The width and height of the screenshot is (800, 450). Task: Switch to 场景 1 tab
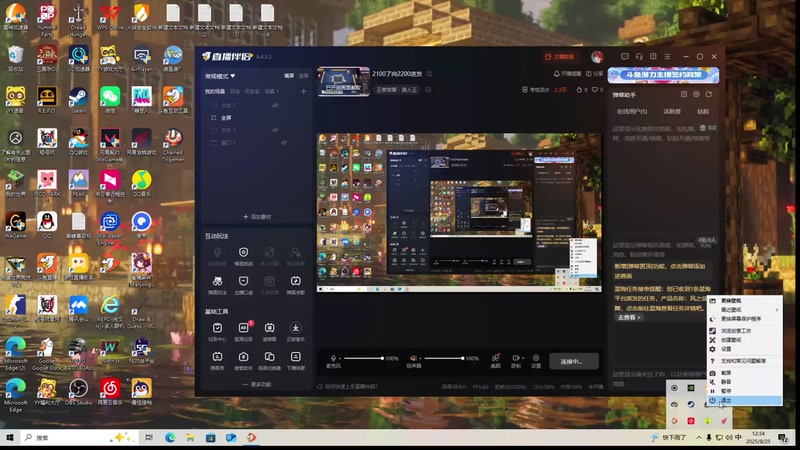(x=271, y=91)
